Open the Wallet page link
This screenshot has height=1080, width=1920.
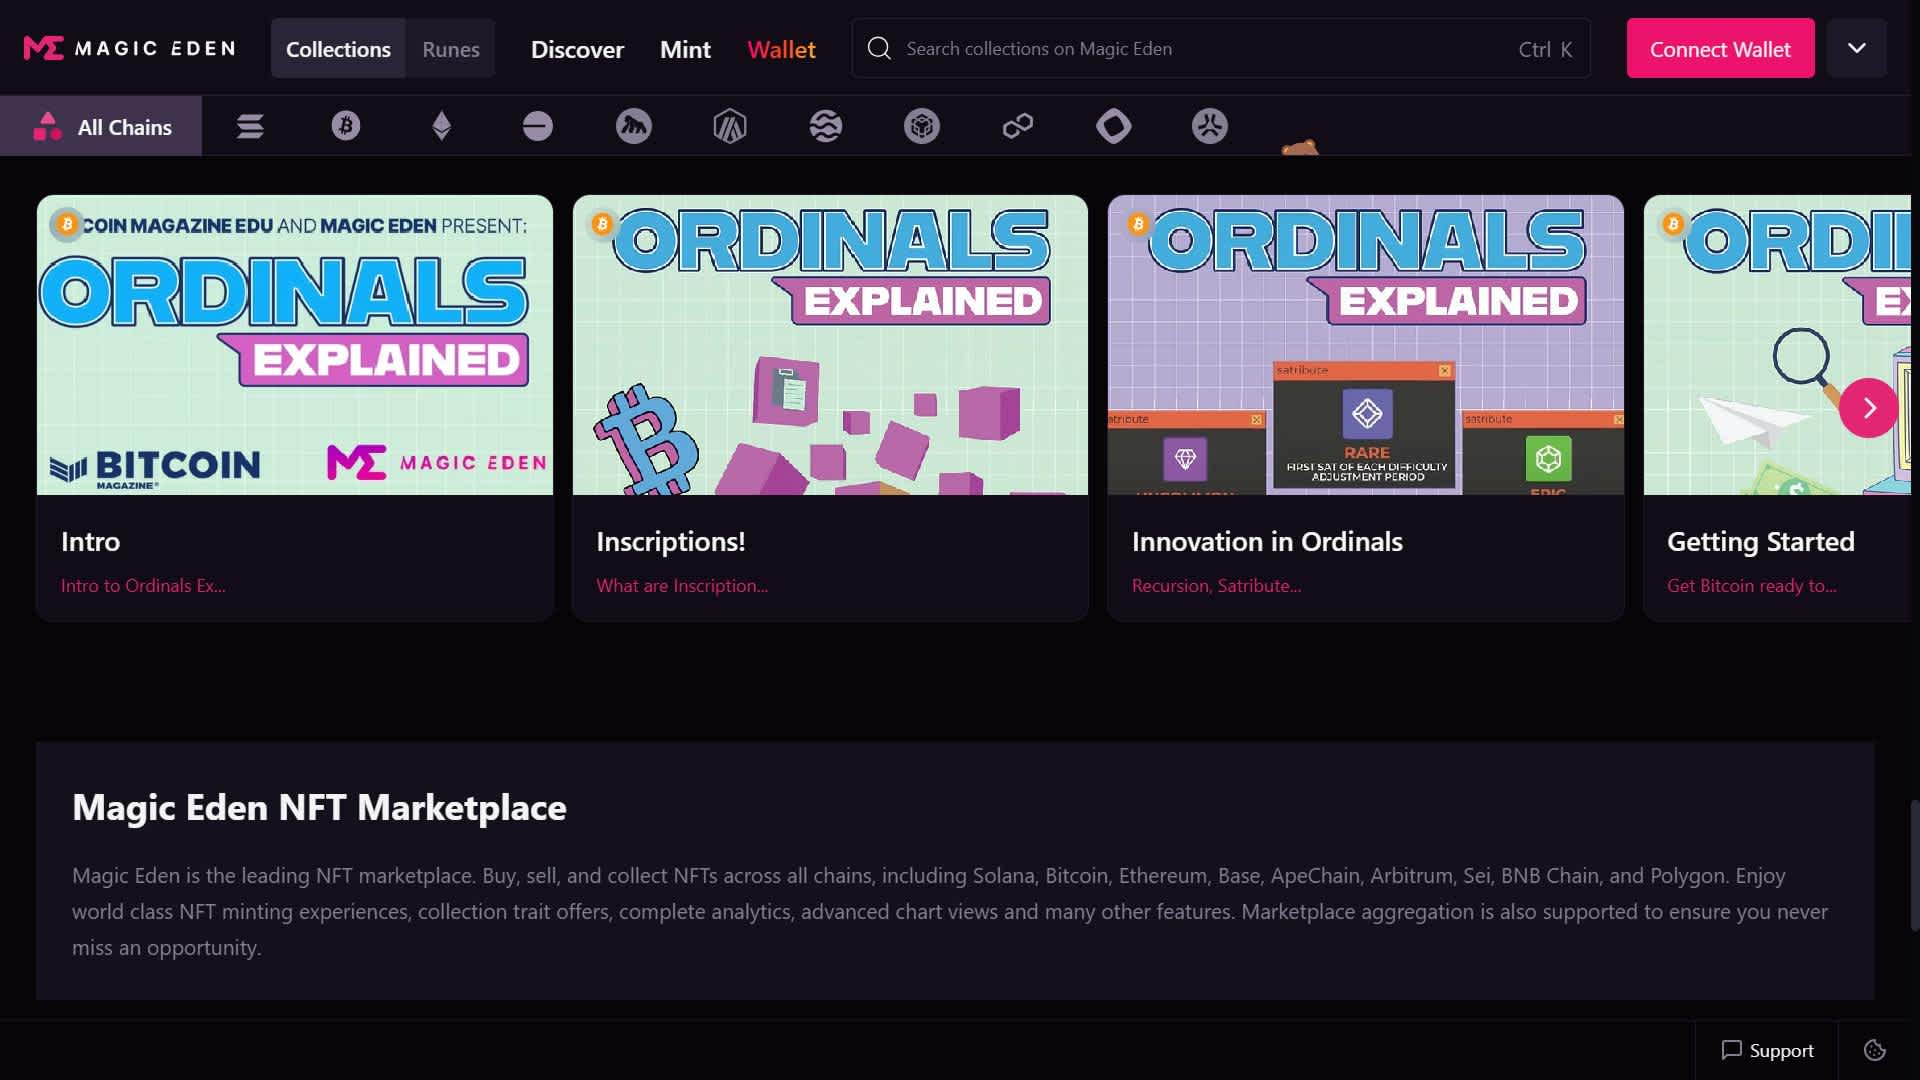pos(781,48)
